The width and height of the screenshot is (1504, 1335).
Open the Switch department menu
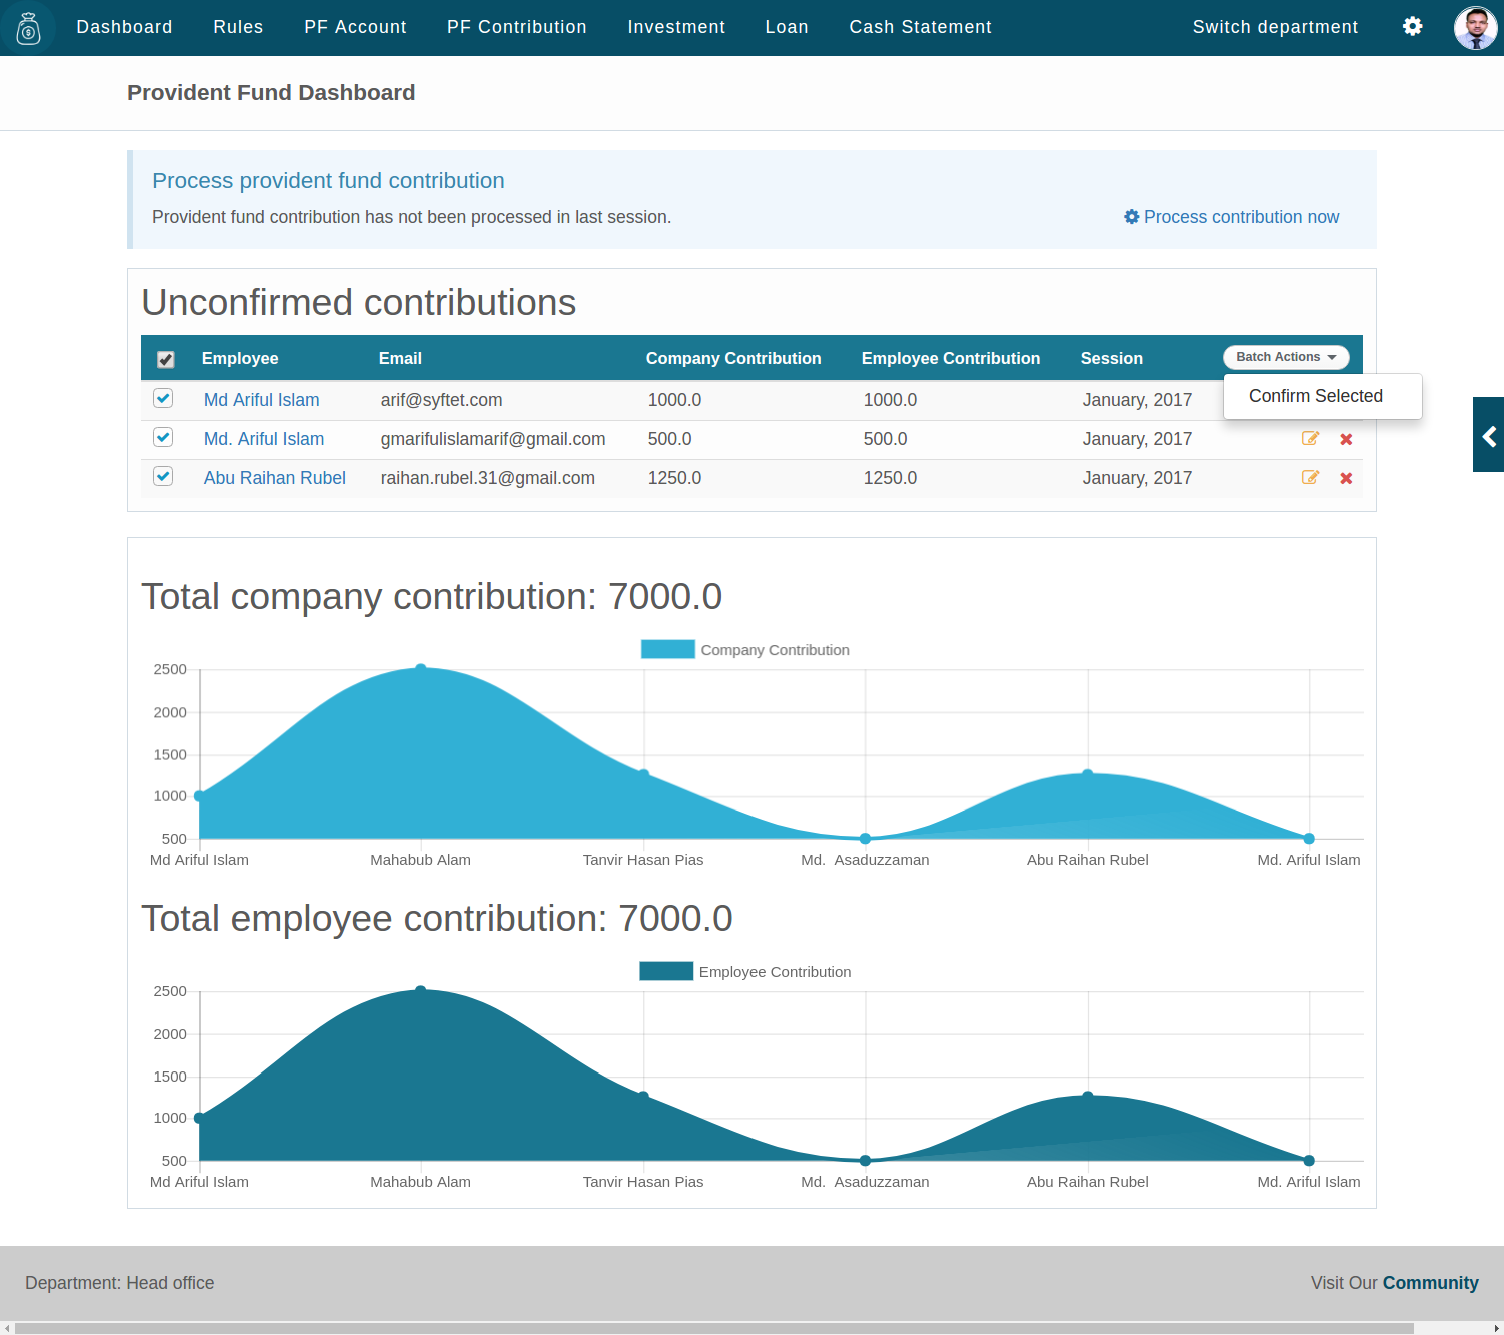coord(1275,27)
